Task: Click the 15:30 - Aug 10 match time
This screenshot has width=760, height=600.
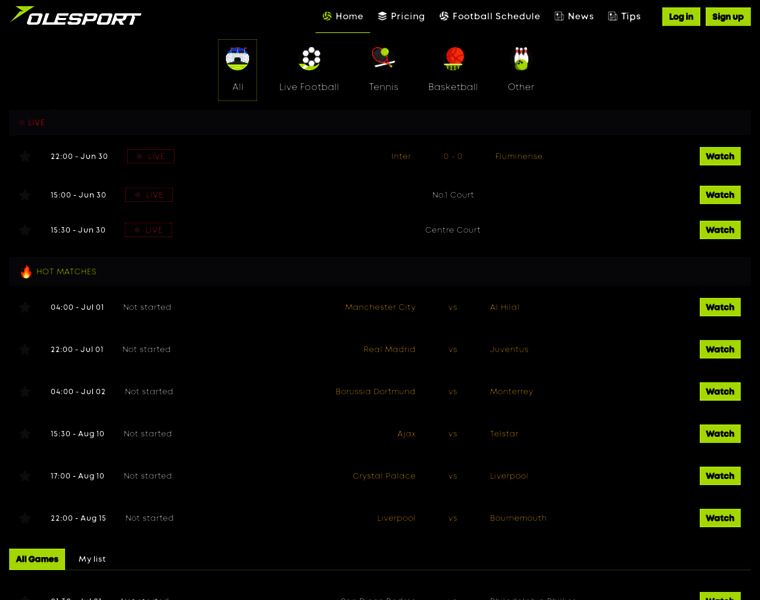Action: (x=78, y=434)
